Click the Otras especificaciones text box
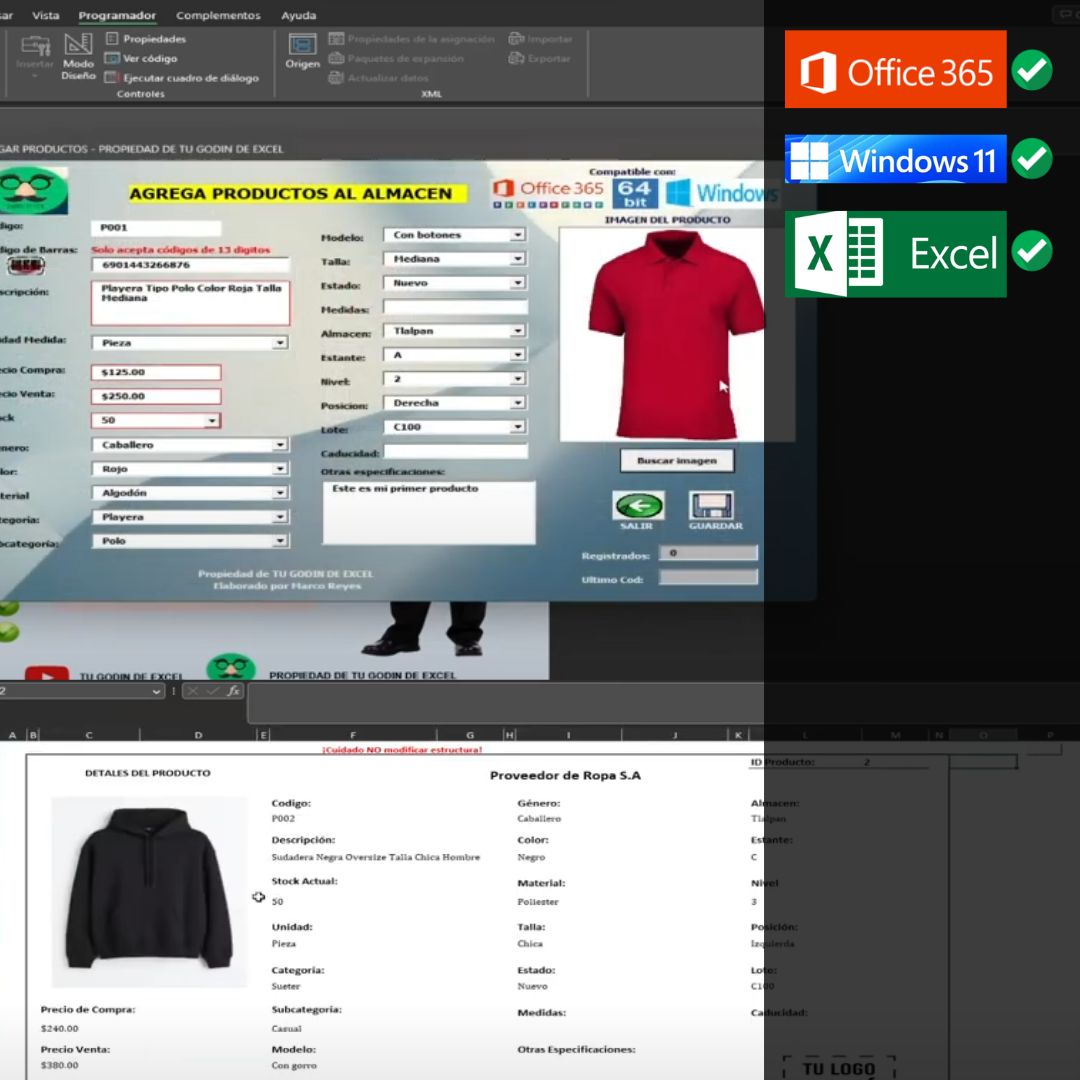 [x=429, y=513]
